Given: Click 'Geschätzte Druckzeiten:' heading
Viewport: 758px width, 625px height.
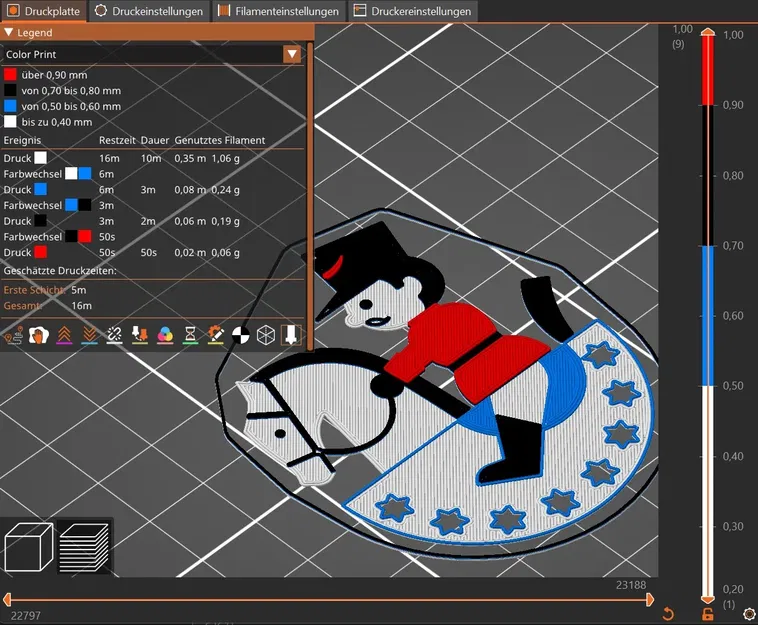Looking at the screenshot, I should [60, 271].
